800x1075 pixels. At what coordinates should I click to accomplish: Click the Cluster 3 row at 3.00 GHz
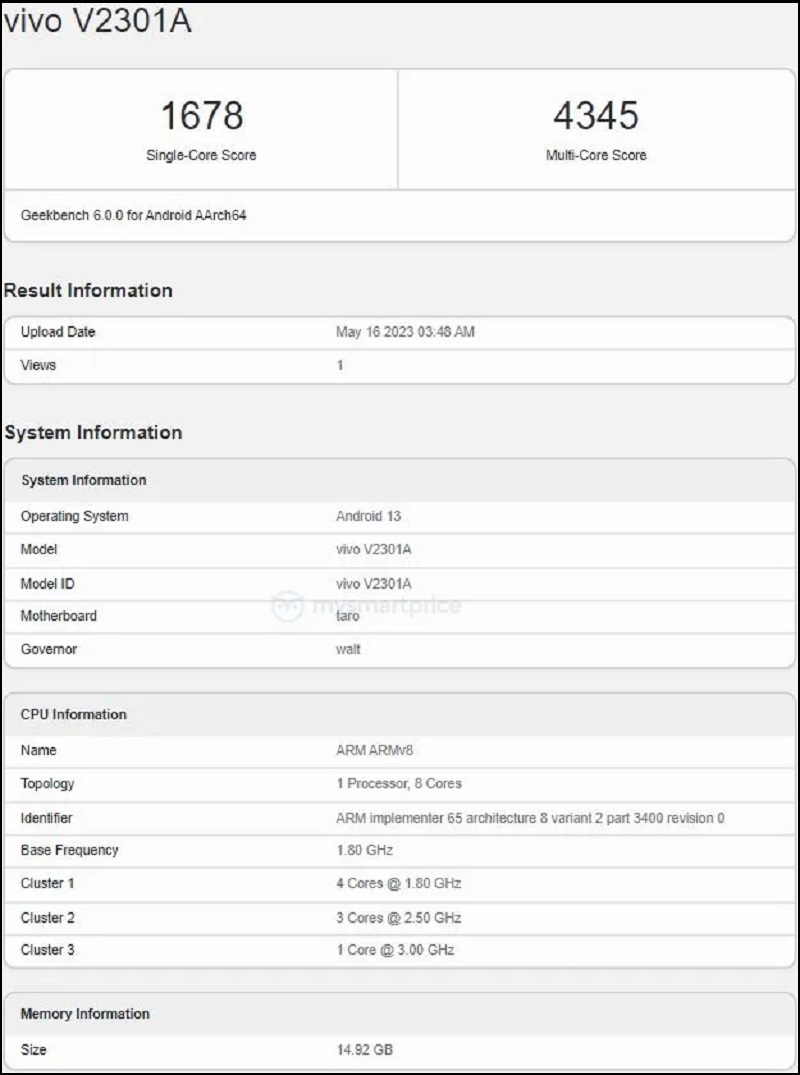pyautogui.click(x=400, y=950)
